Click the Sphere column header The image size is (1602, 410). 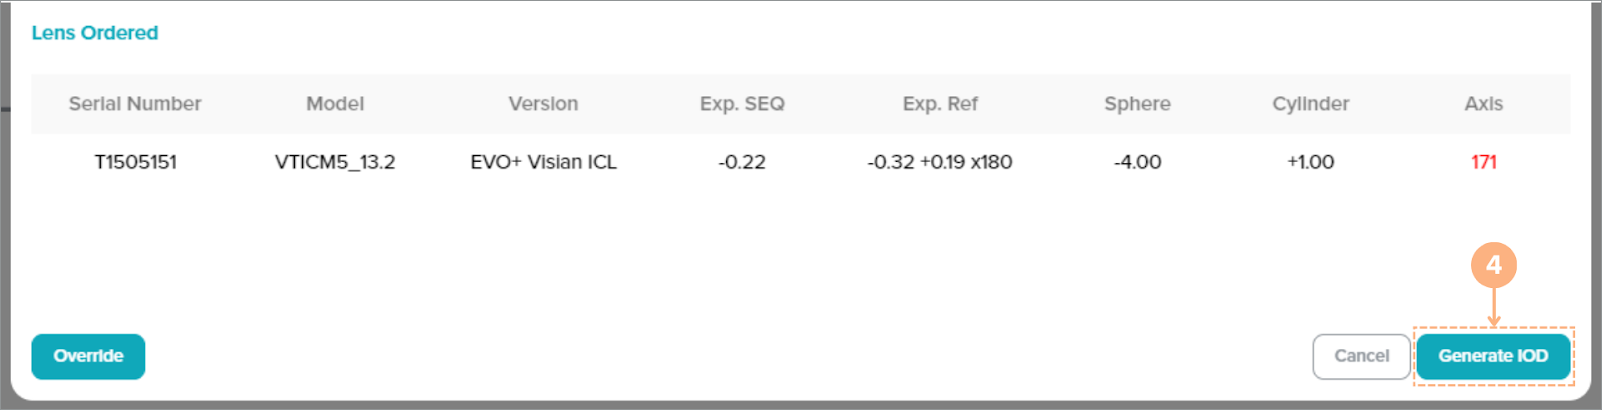pyautogui.click(x=1137, y=104)
